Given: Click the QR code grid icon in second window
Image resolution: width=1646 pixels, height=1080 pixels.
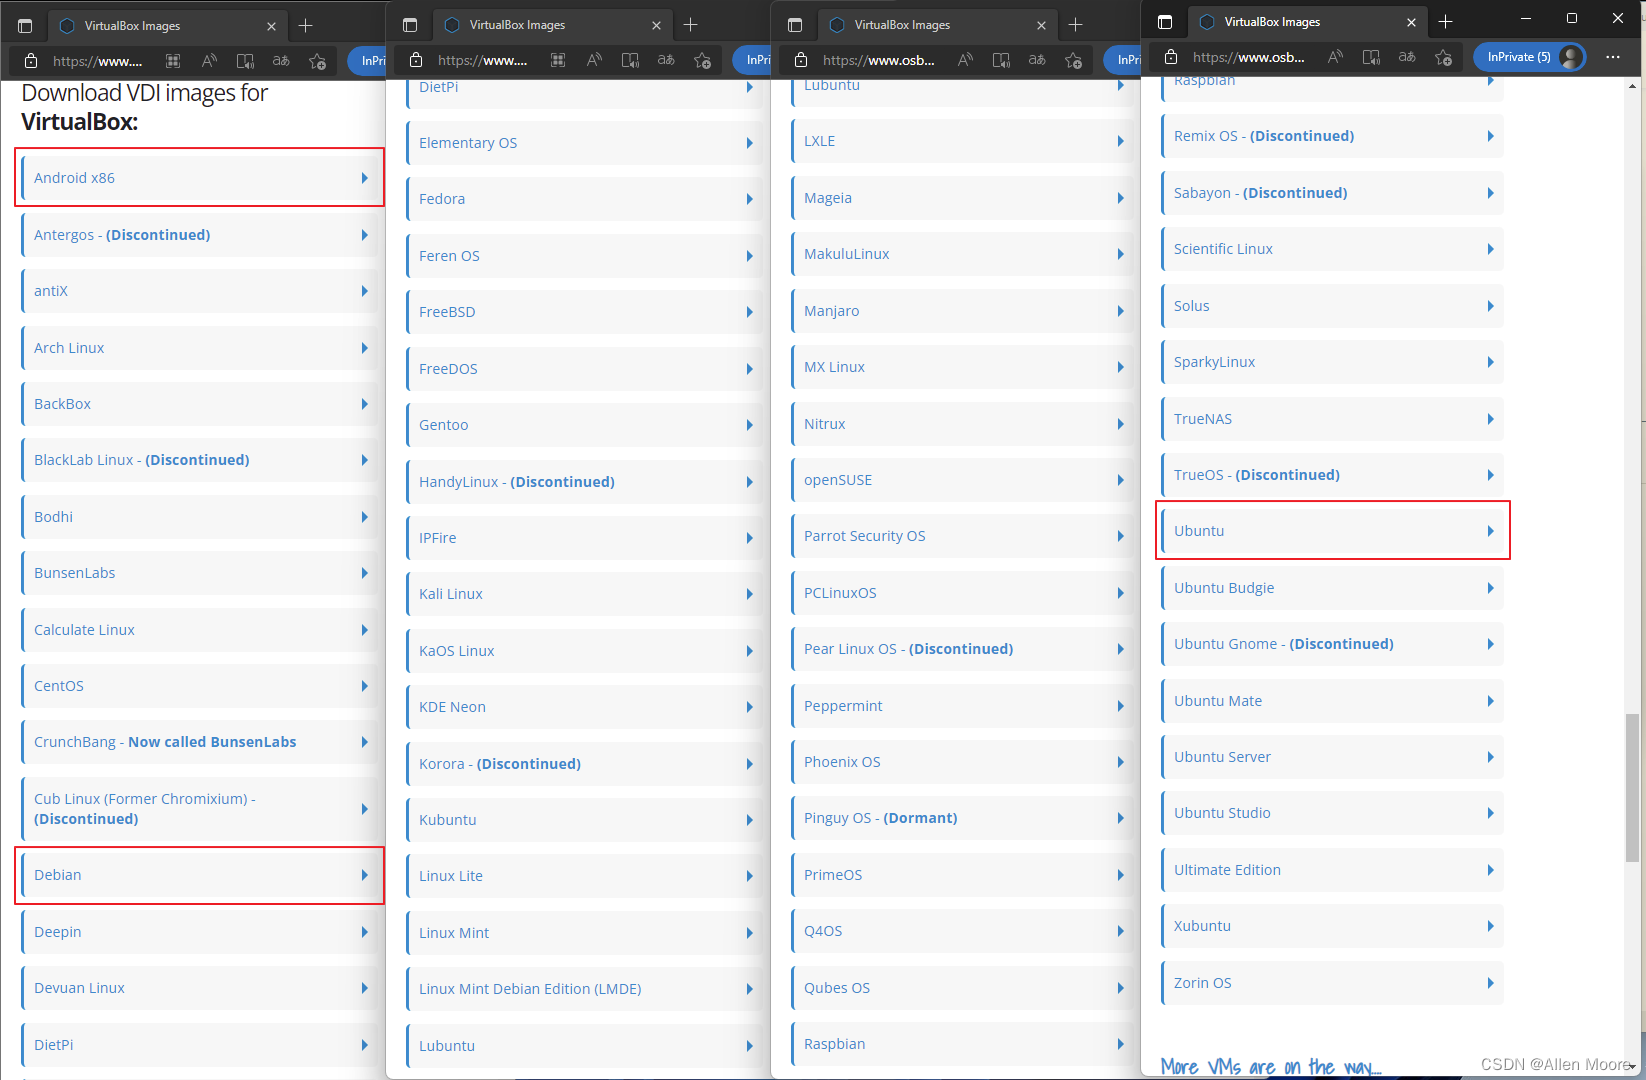Looking at the screenshot, I should pyautogui.click(x=558, y=60).
